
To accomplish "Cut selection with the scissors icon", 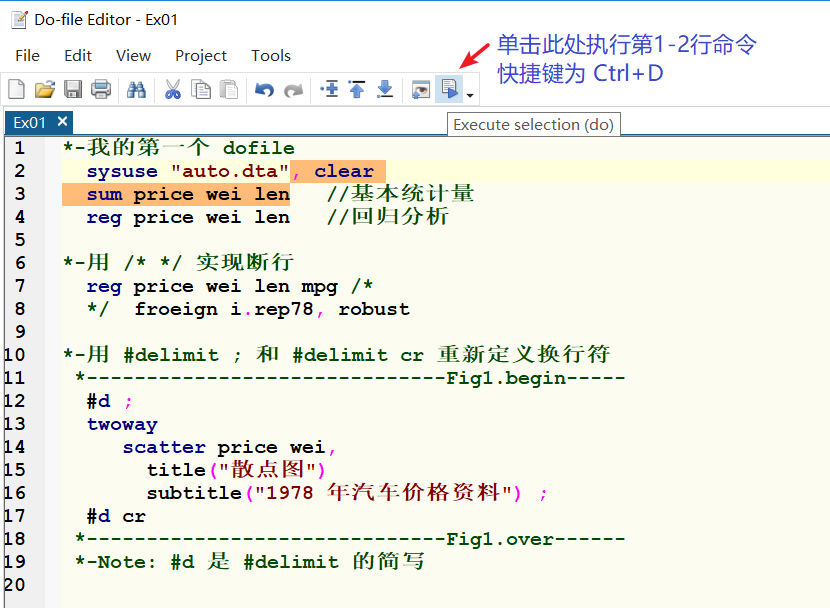I will coord(173,89).
